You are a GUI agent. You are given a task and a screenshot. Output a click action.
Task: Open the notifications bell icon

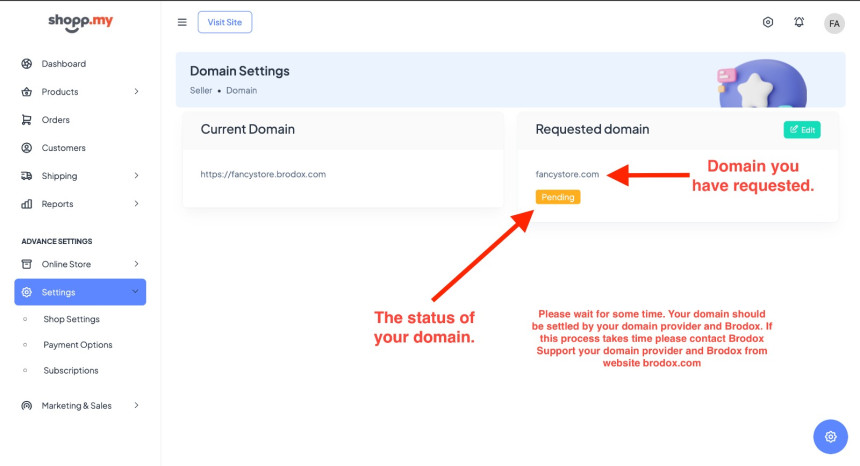(x=799, y=22)
